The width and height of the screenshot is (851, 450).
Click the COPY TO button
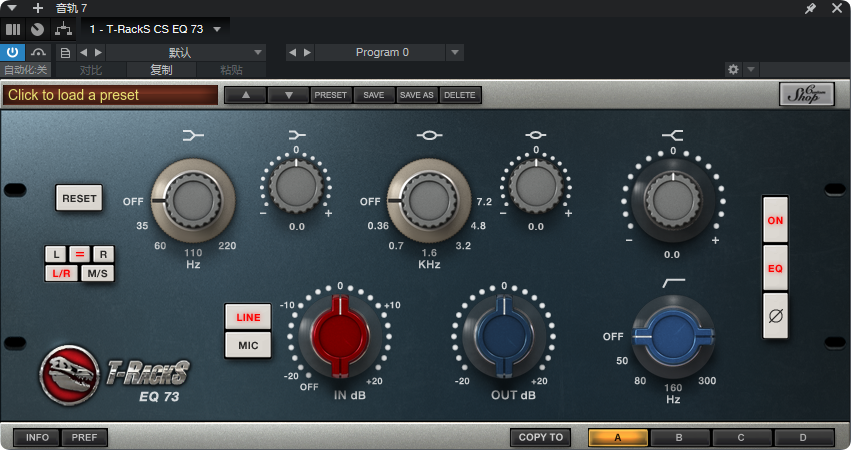541,438
